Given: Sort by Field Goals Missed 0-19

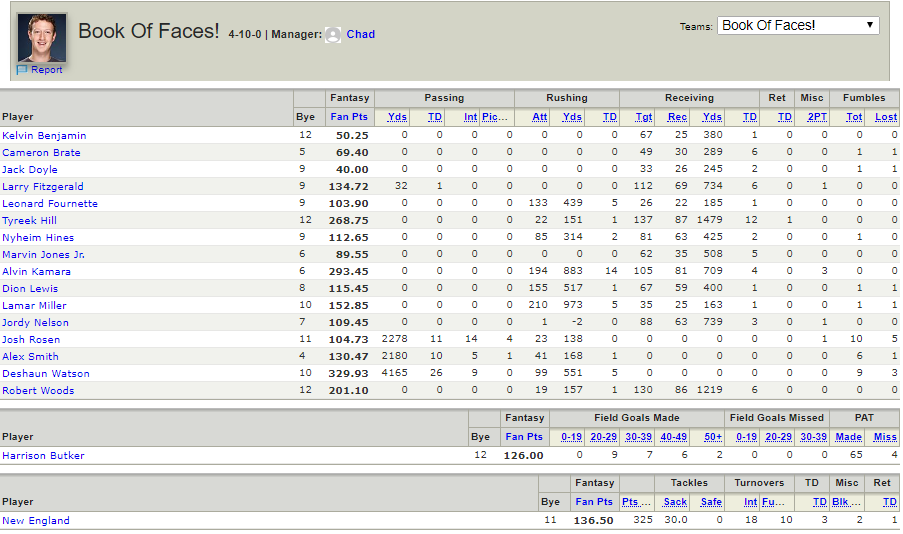Looking at the screenshot, I should point(746,437).
